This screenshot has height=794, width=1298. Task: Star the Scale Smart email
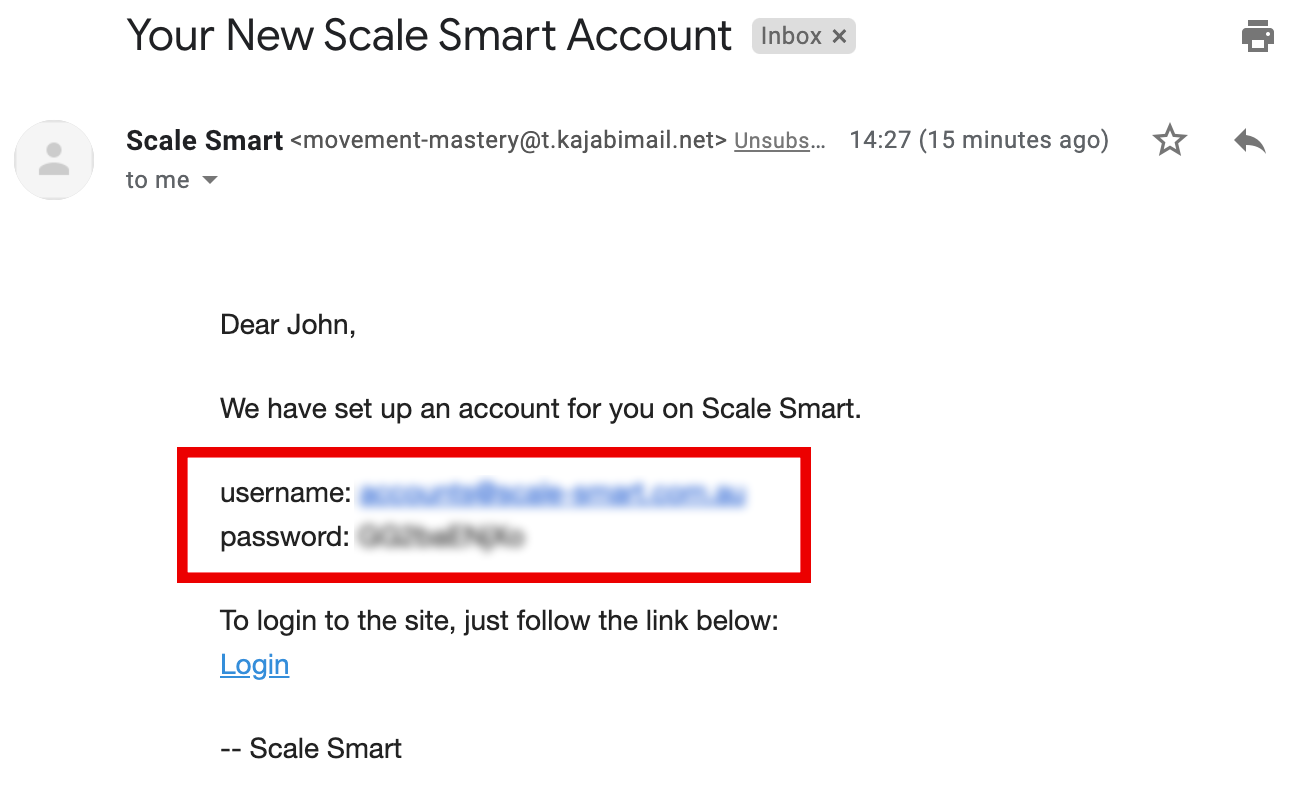[x=1169, y=141]
